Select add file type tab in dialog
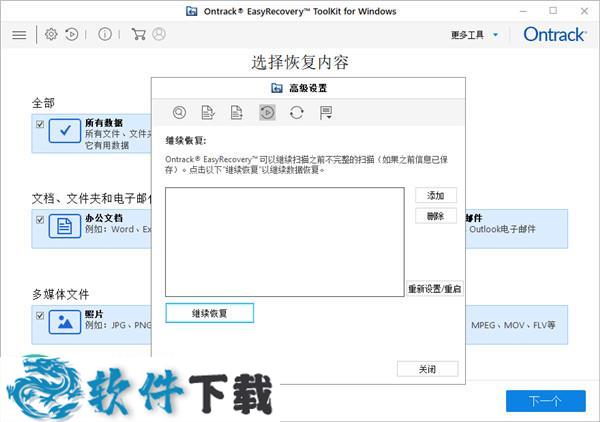600x422 pixels. pyautogui.click(x=236, y=112)
